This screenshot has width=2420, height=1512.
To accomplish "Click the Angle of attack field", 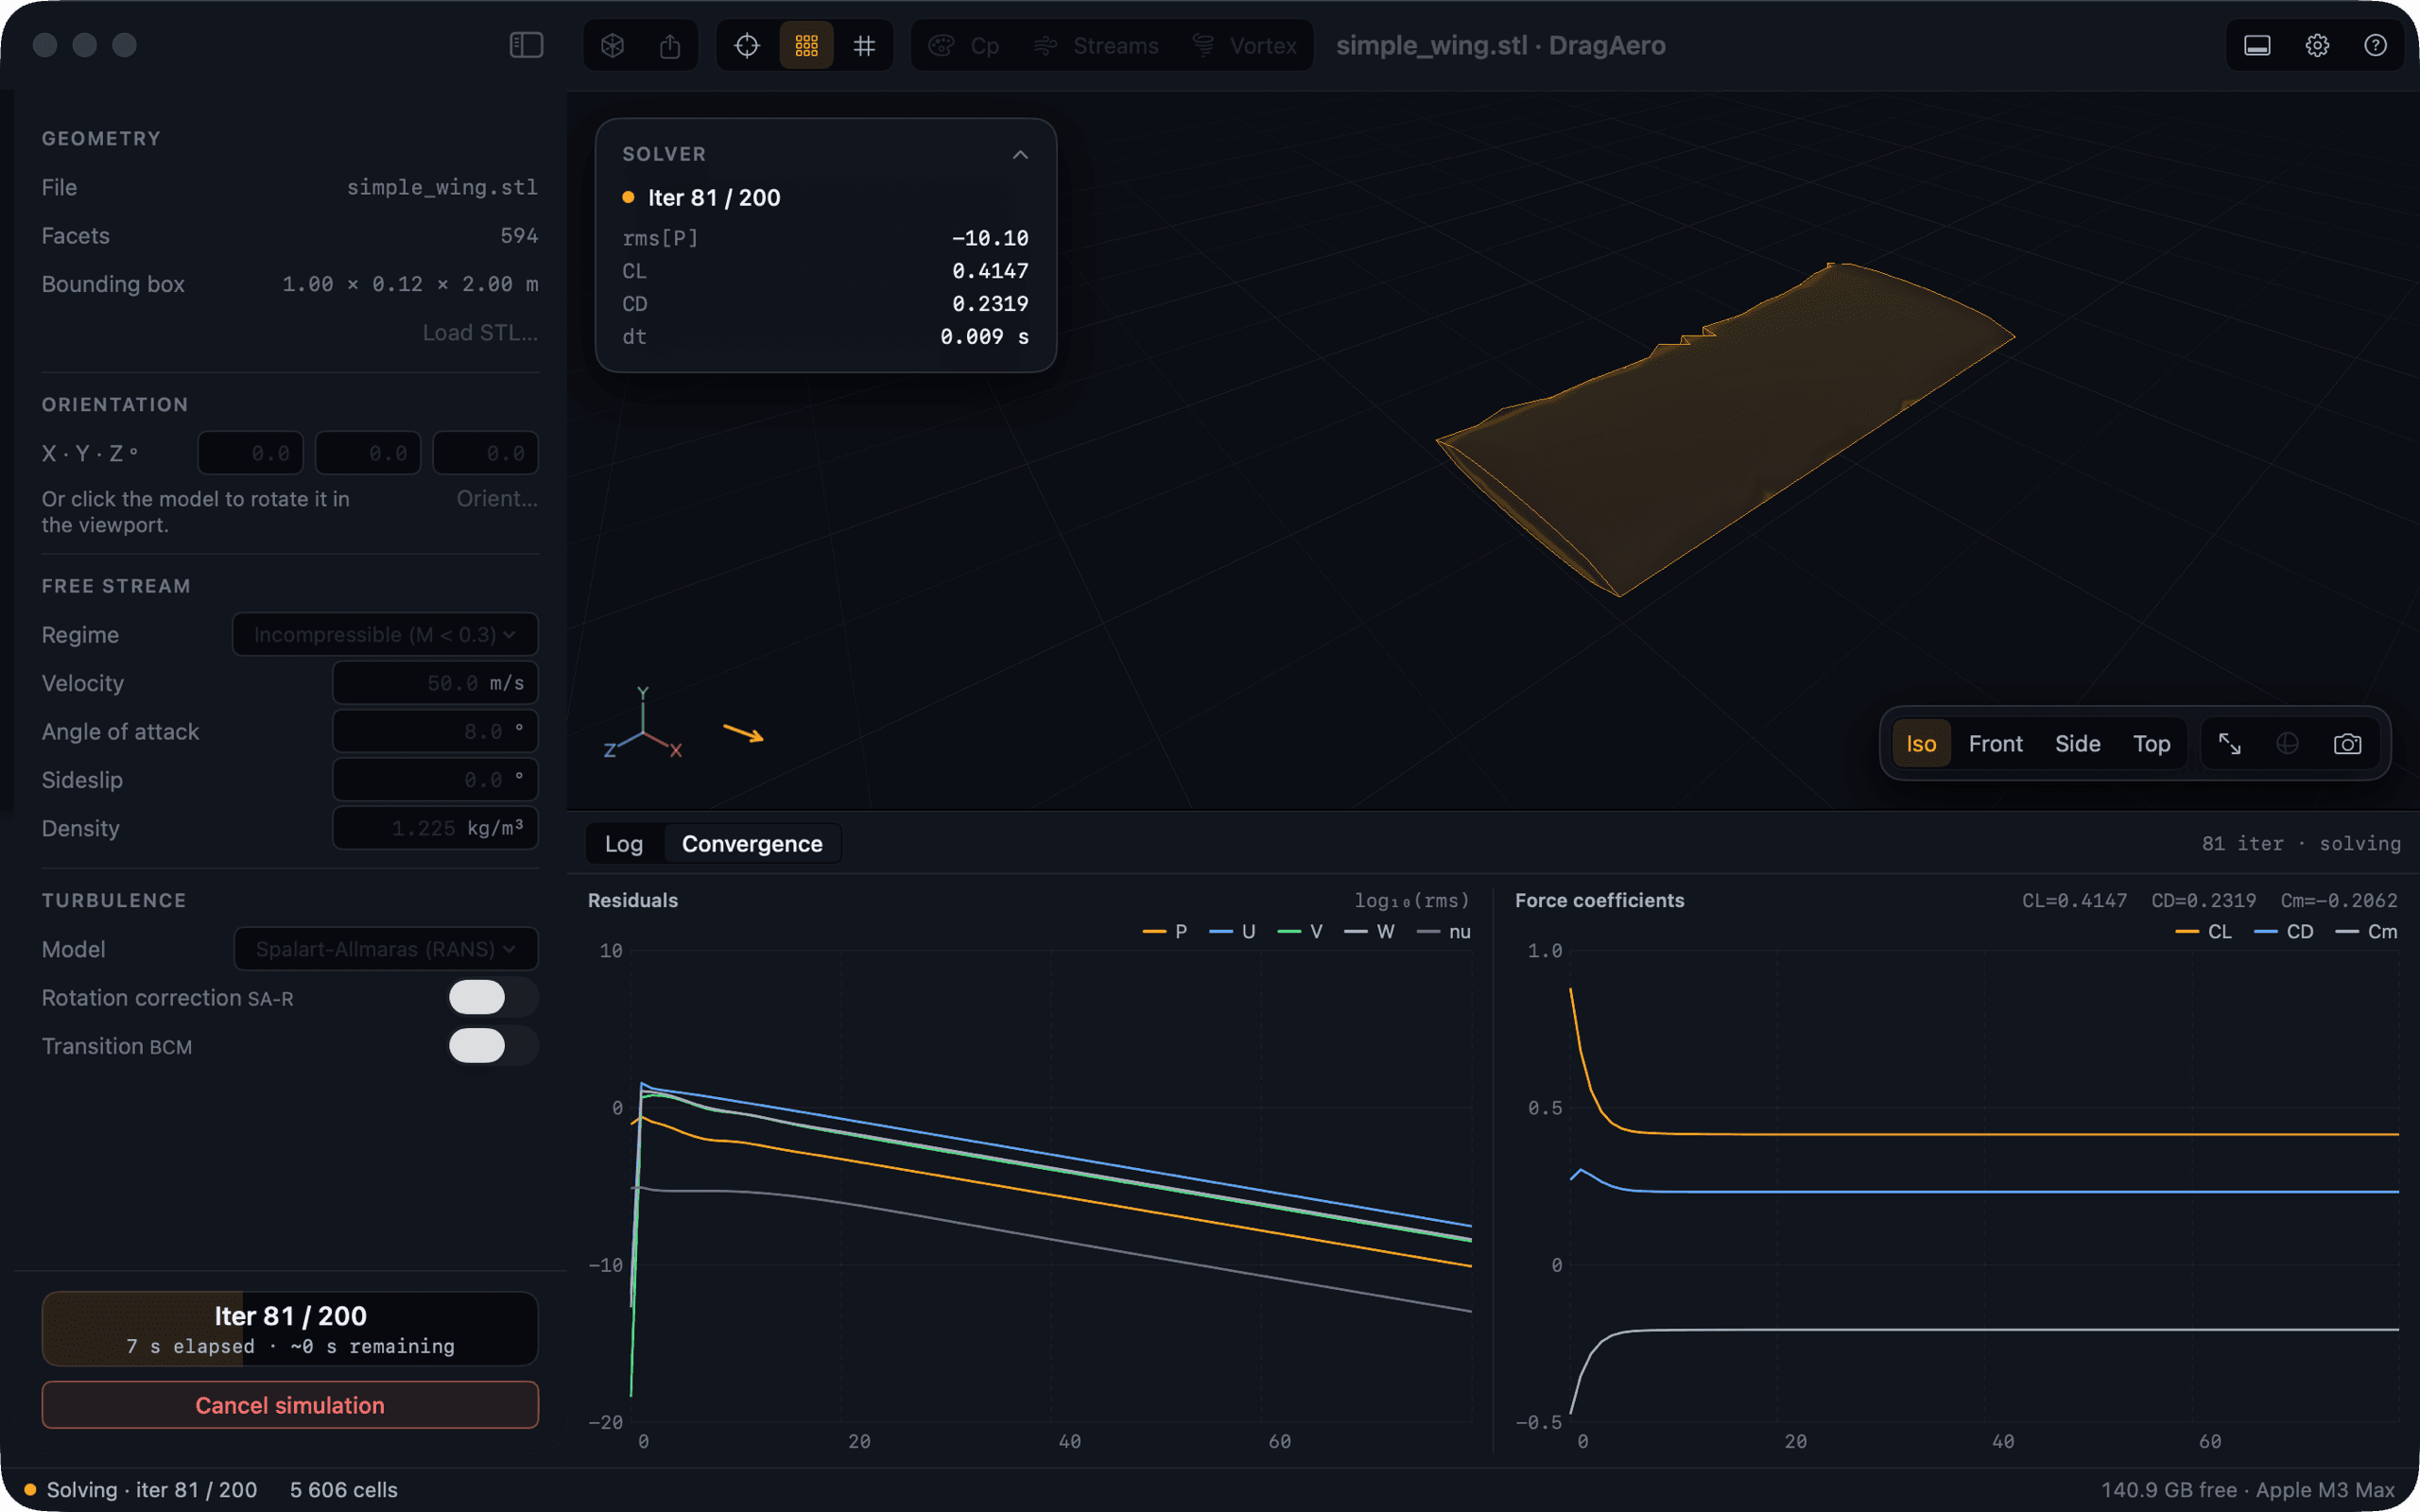I will click(x=435, y=731).
